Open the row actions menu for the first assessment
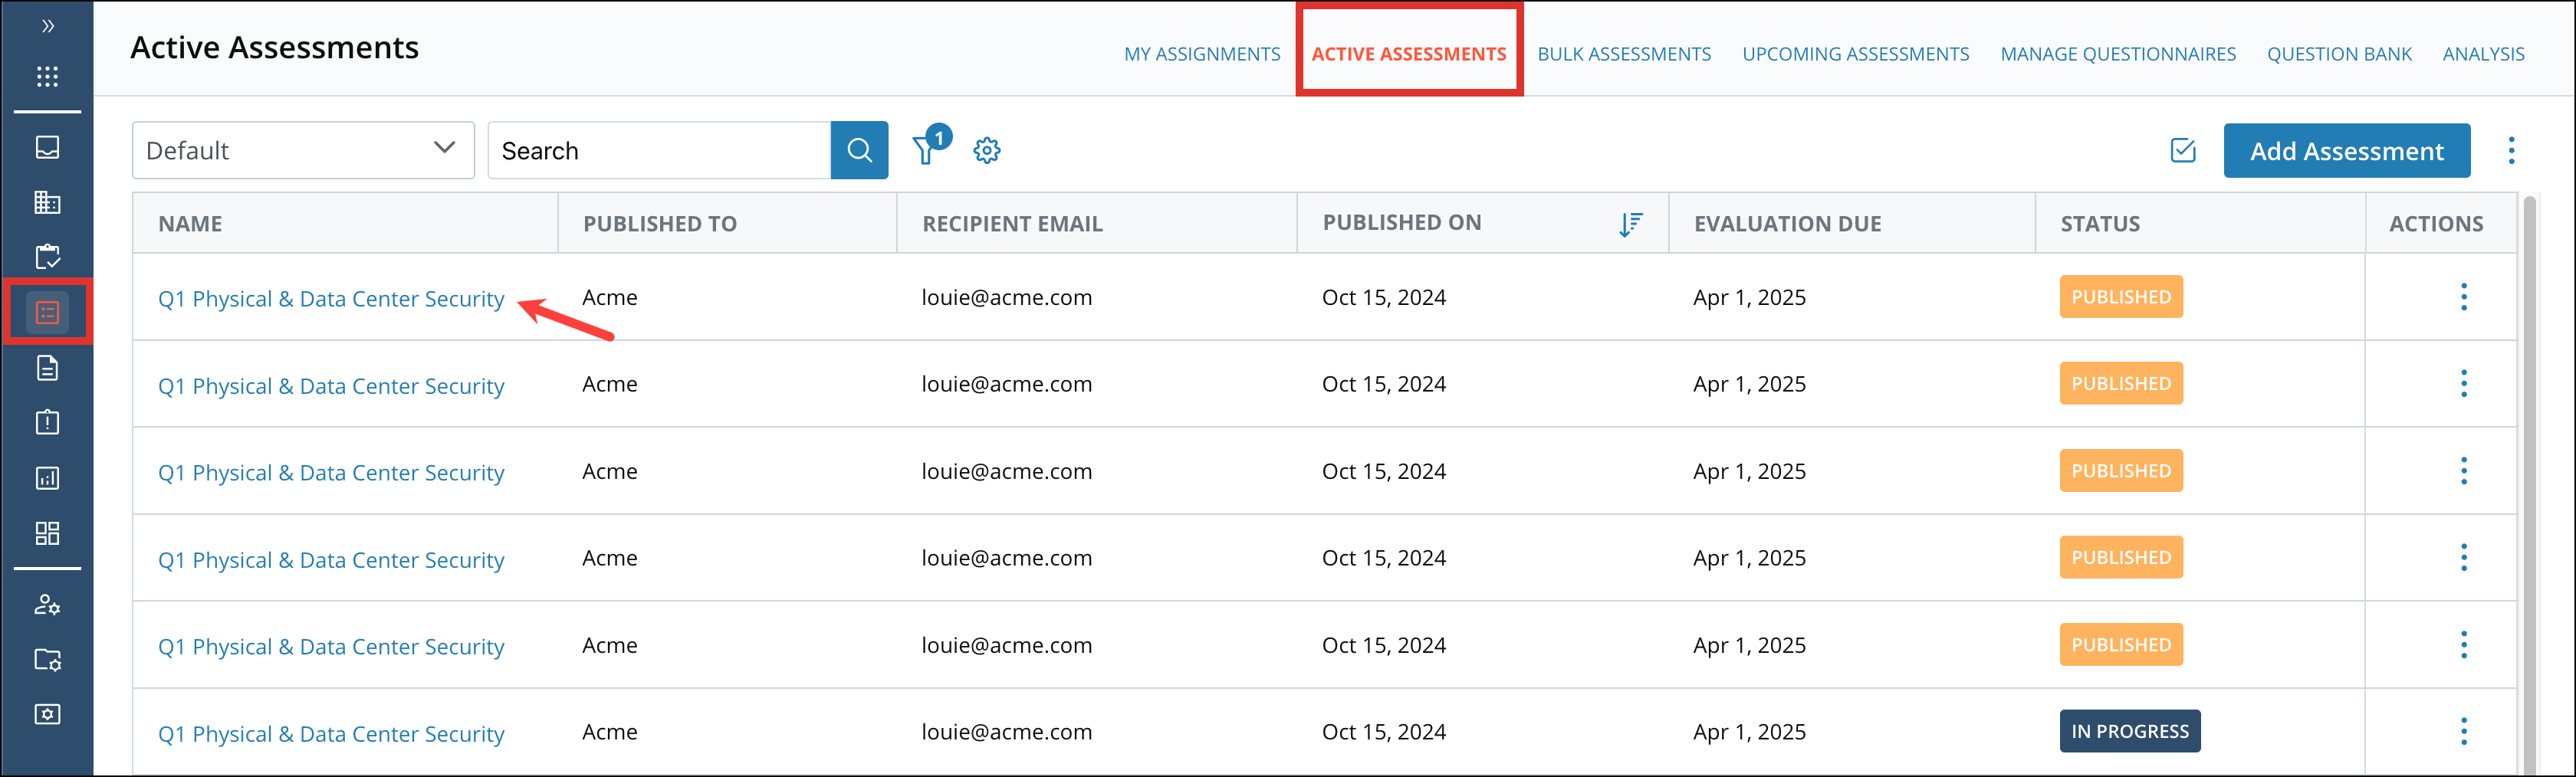The image size is (2576, 777). [2464, 297]
